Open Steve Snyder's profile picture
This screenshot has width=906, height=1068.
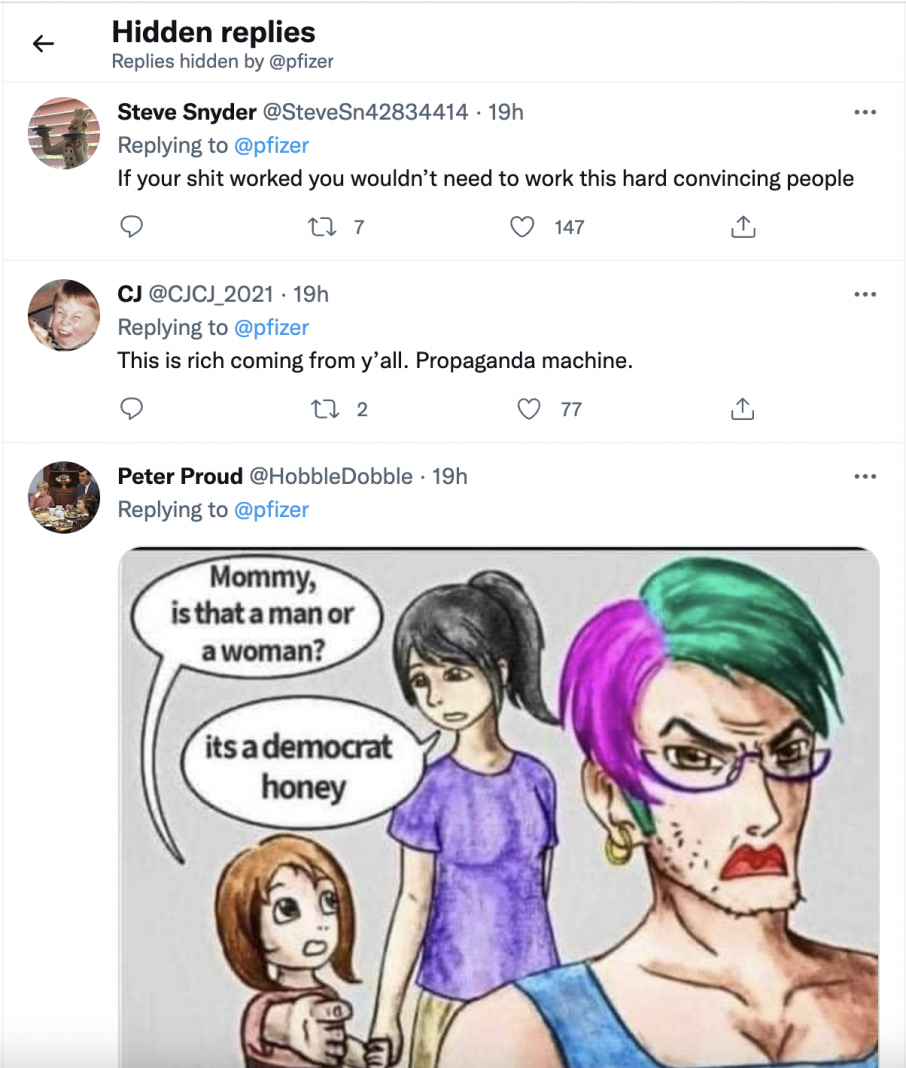[x=63, y=133]
